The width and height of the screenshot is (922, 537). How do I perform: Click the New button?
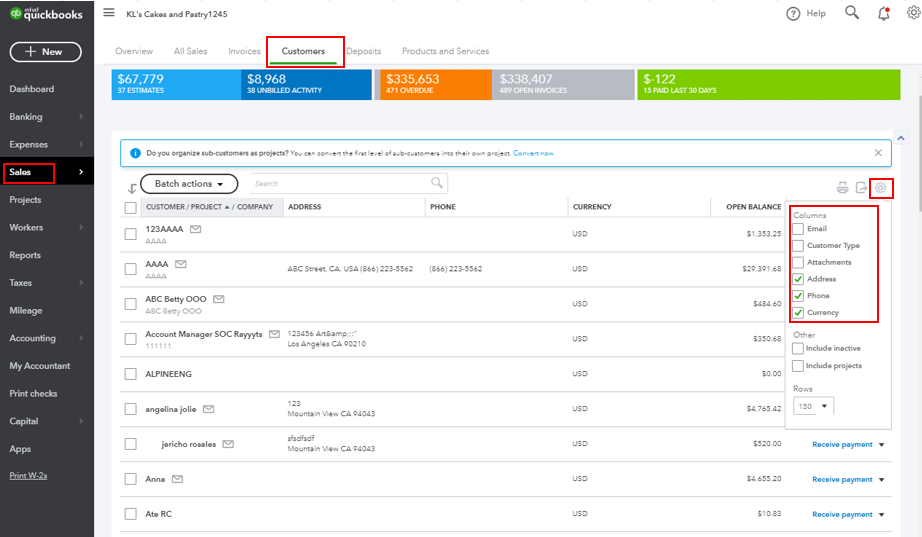tap(46, 52)
